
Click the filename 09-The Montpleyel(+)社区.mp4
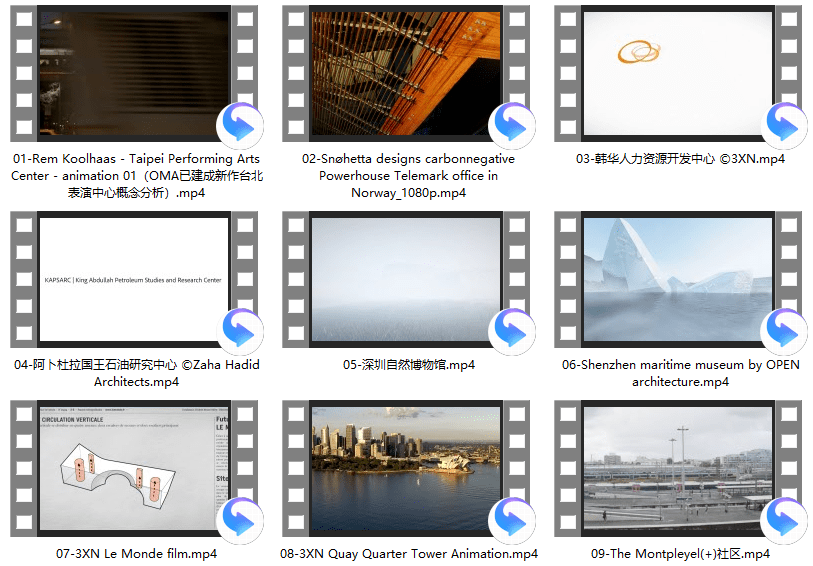[x=680, y=553]
